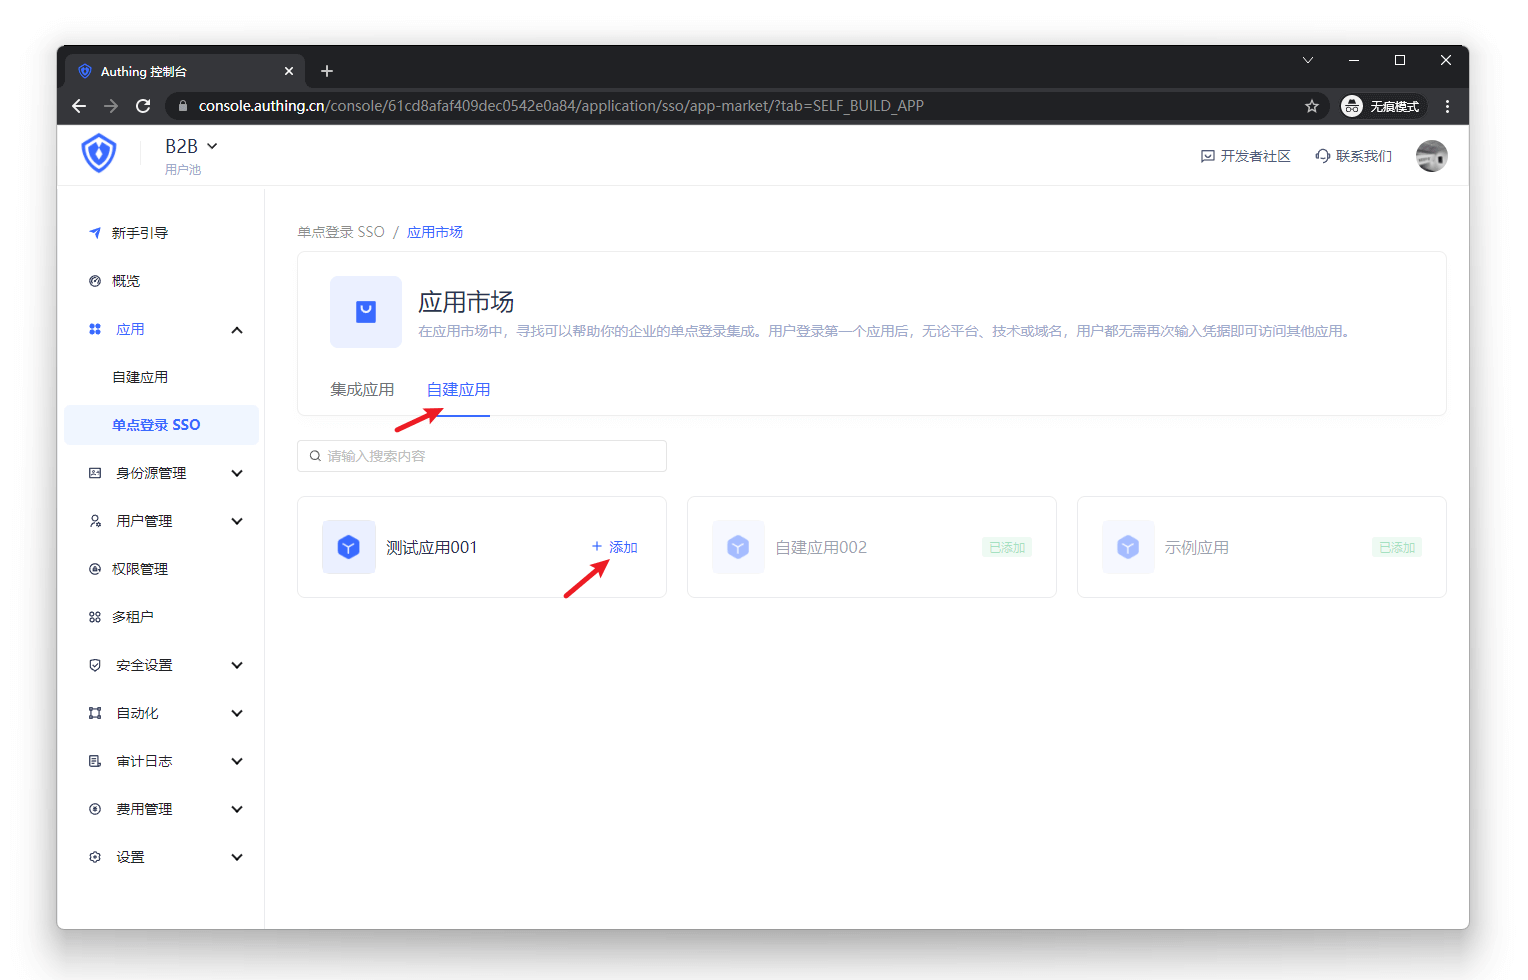Click the Authing shield logo
1528x980 pixels.
point(99,154)
